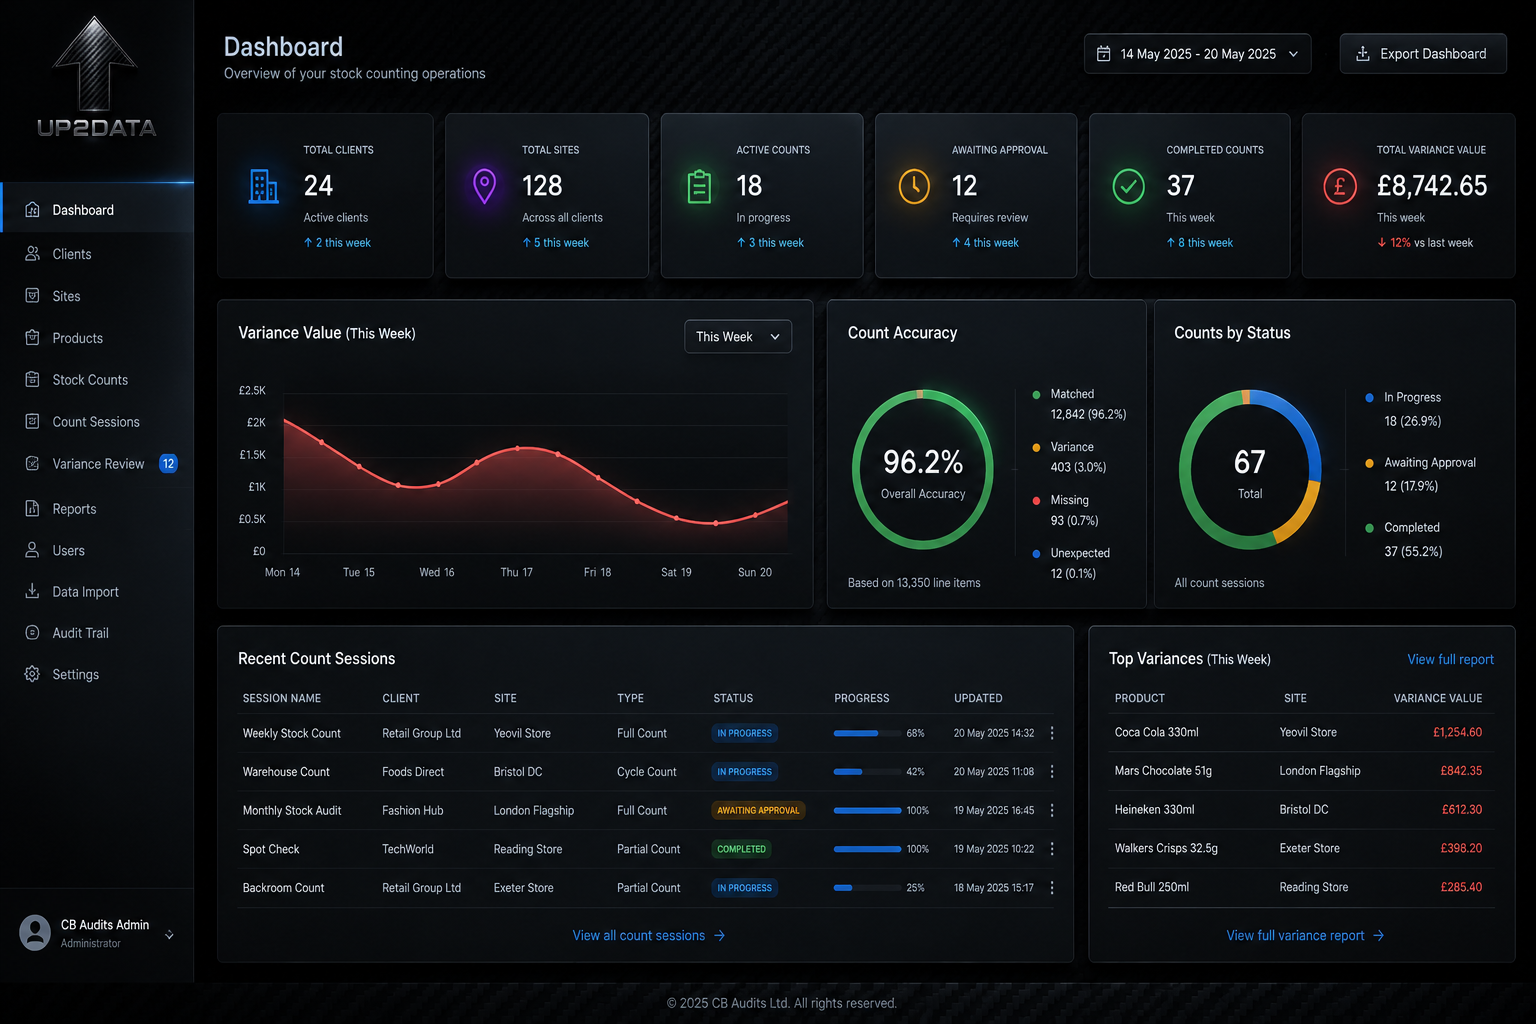The height and width of the screenshot is (1024, 1536).
Task: Click the 96.2% Overall Accuracy donut chart
Action: pos(923,470)
